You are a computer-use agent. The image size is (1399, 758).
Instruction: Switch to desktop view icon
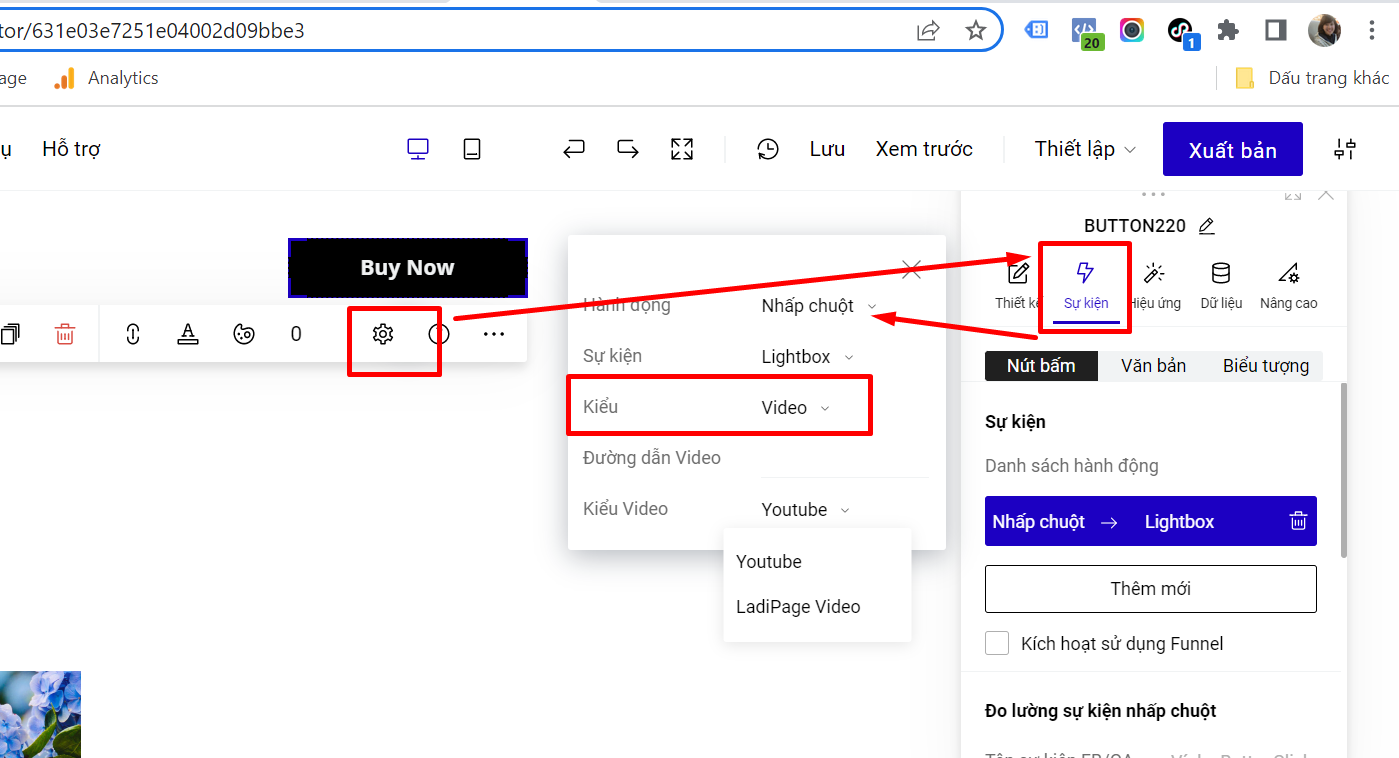coord(418,149)
